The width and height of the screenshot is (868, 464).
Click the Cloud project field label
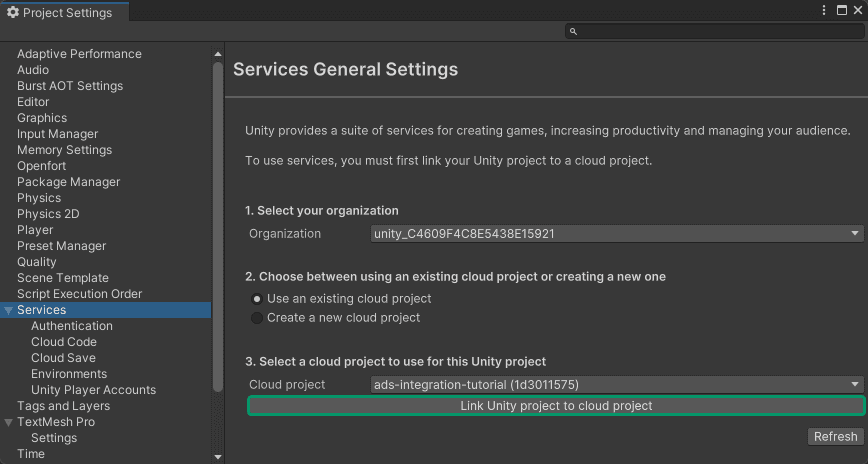pos(287,385)
